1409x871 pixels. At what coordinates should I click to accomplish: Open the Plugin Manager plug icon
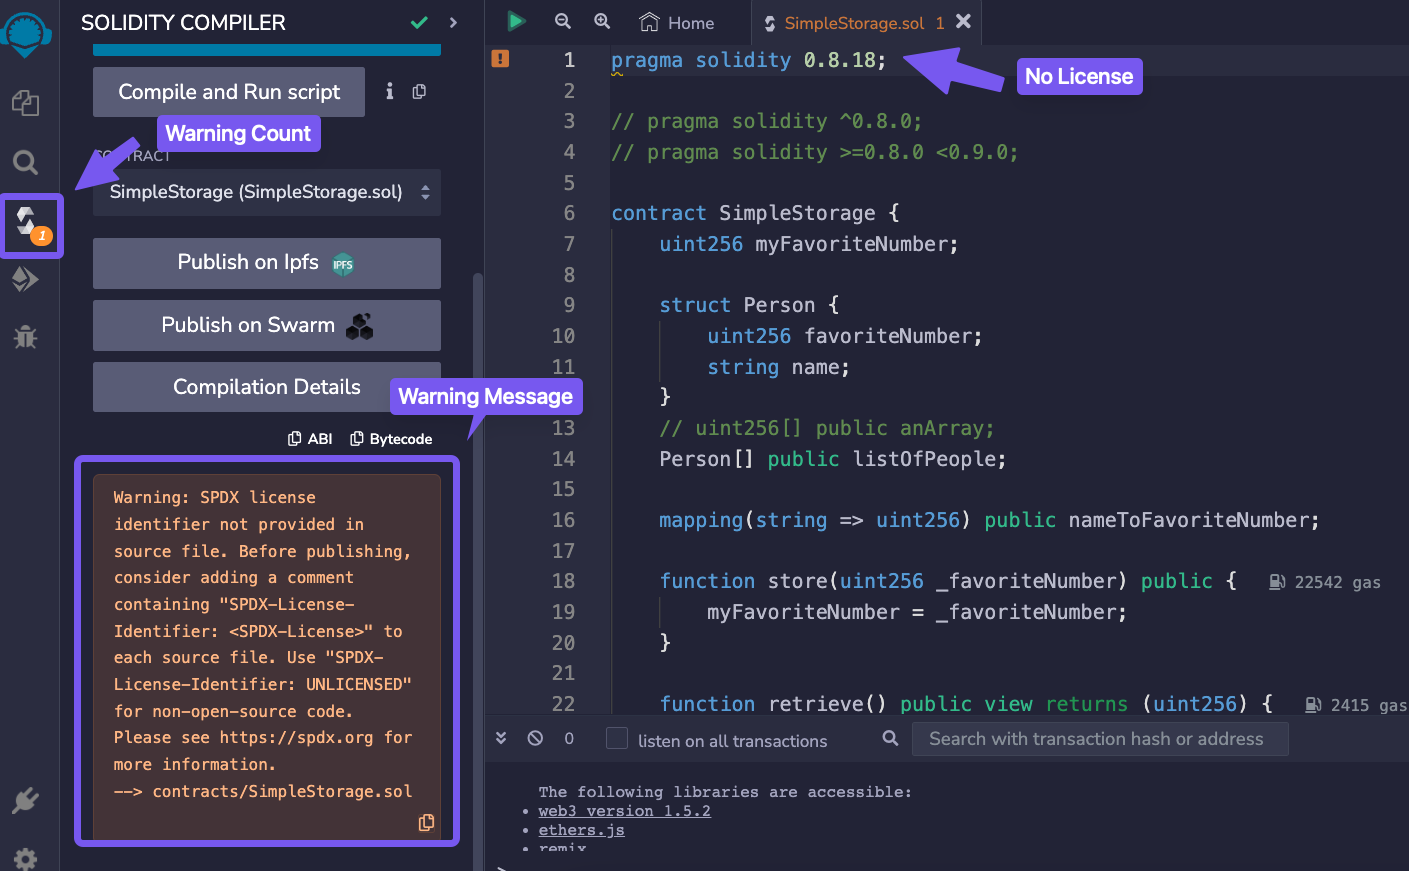(x=26, y=800)
